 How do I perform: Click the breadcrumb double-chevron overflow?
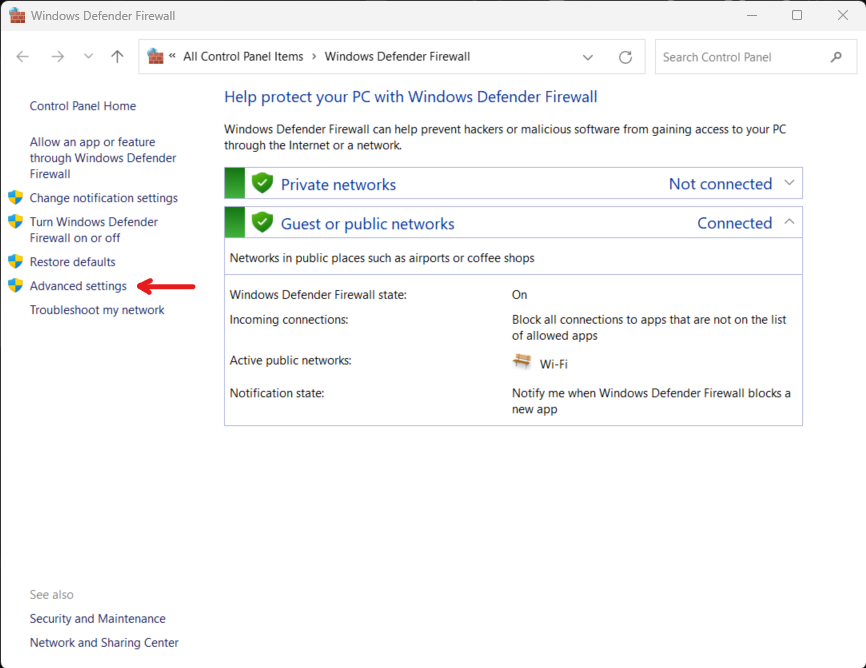tap(172, 56)
